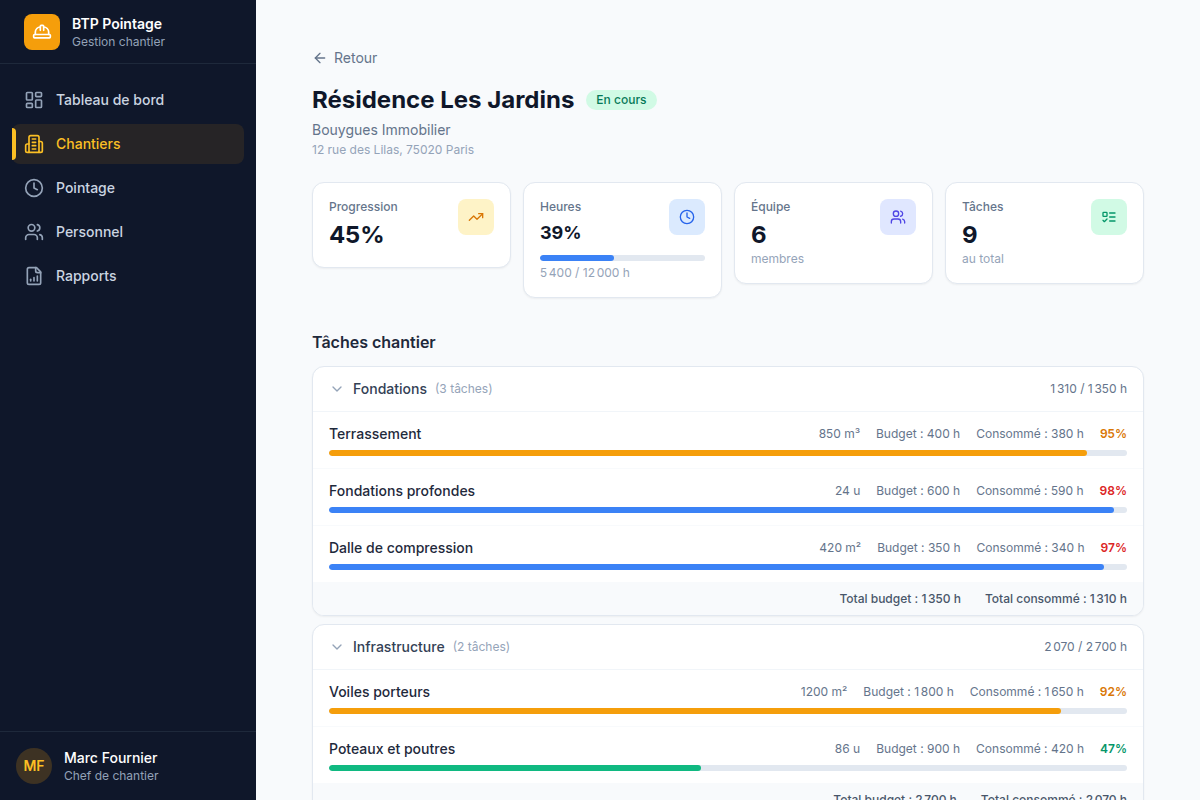Image resolution: width=1200 pixels, height=800 pixels.
Task: Collapse the Infrastructure task group chevron
Action: (x=337, y=647)
